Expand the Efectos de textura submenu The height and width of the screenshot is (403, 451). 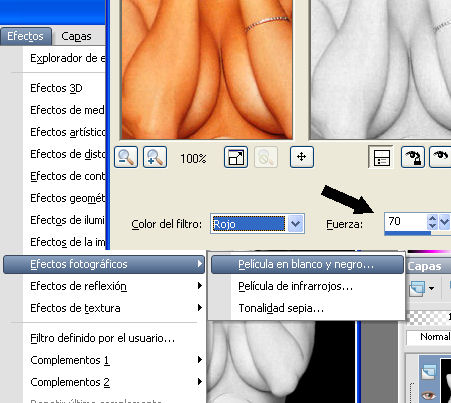coord(104,308)
